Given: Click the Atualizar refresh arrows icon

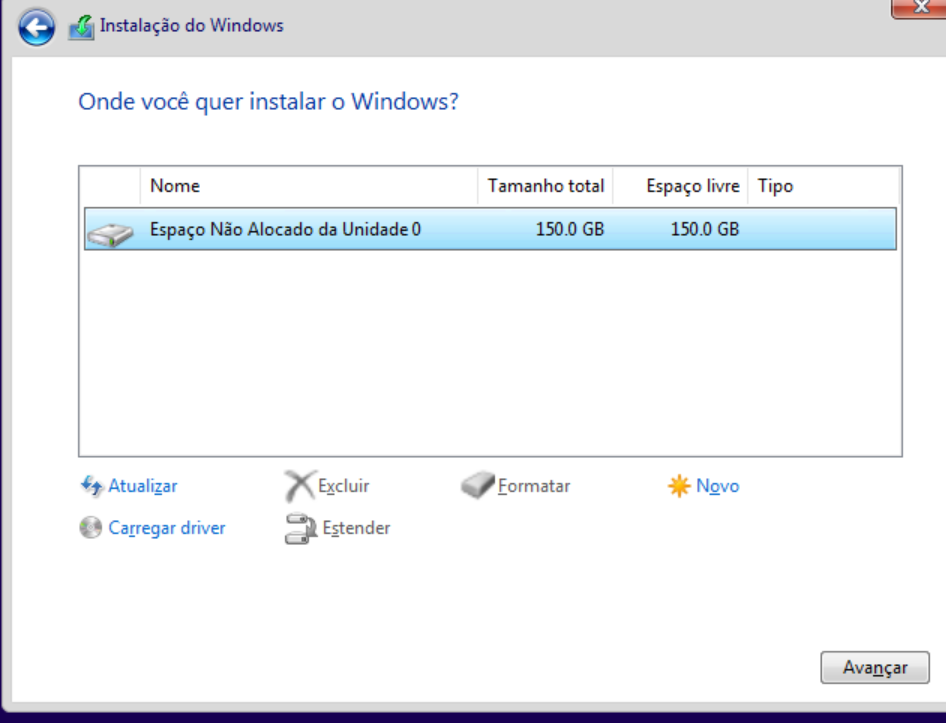Looking at the screenshot, I should (92, 486).
